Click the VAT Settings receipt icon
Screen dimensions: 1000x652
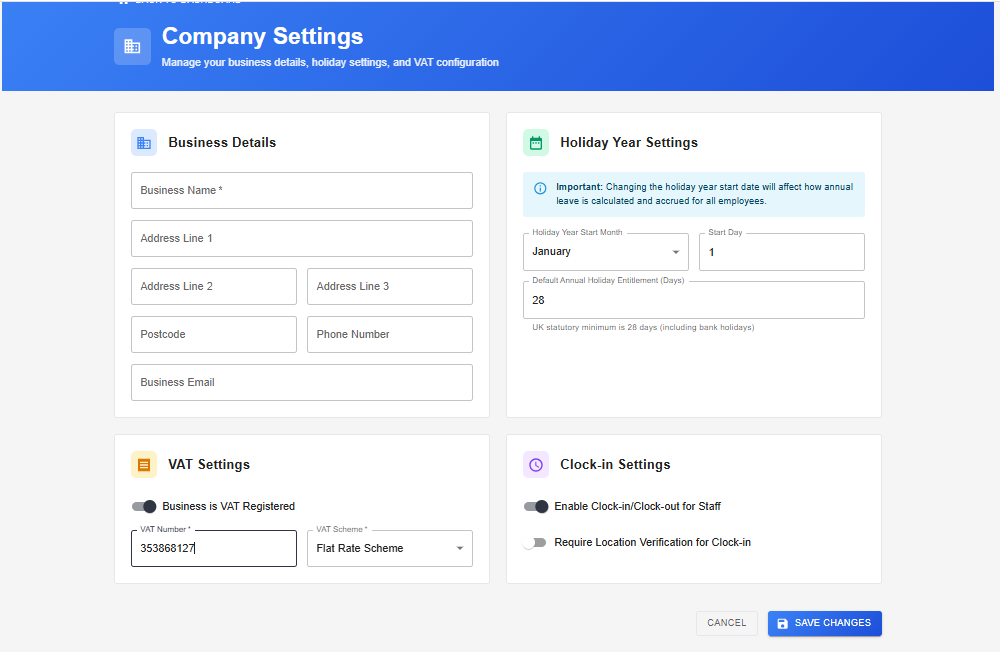tap(144, 464)
